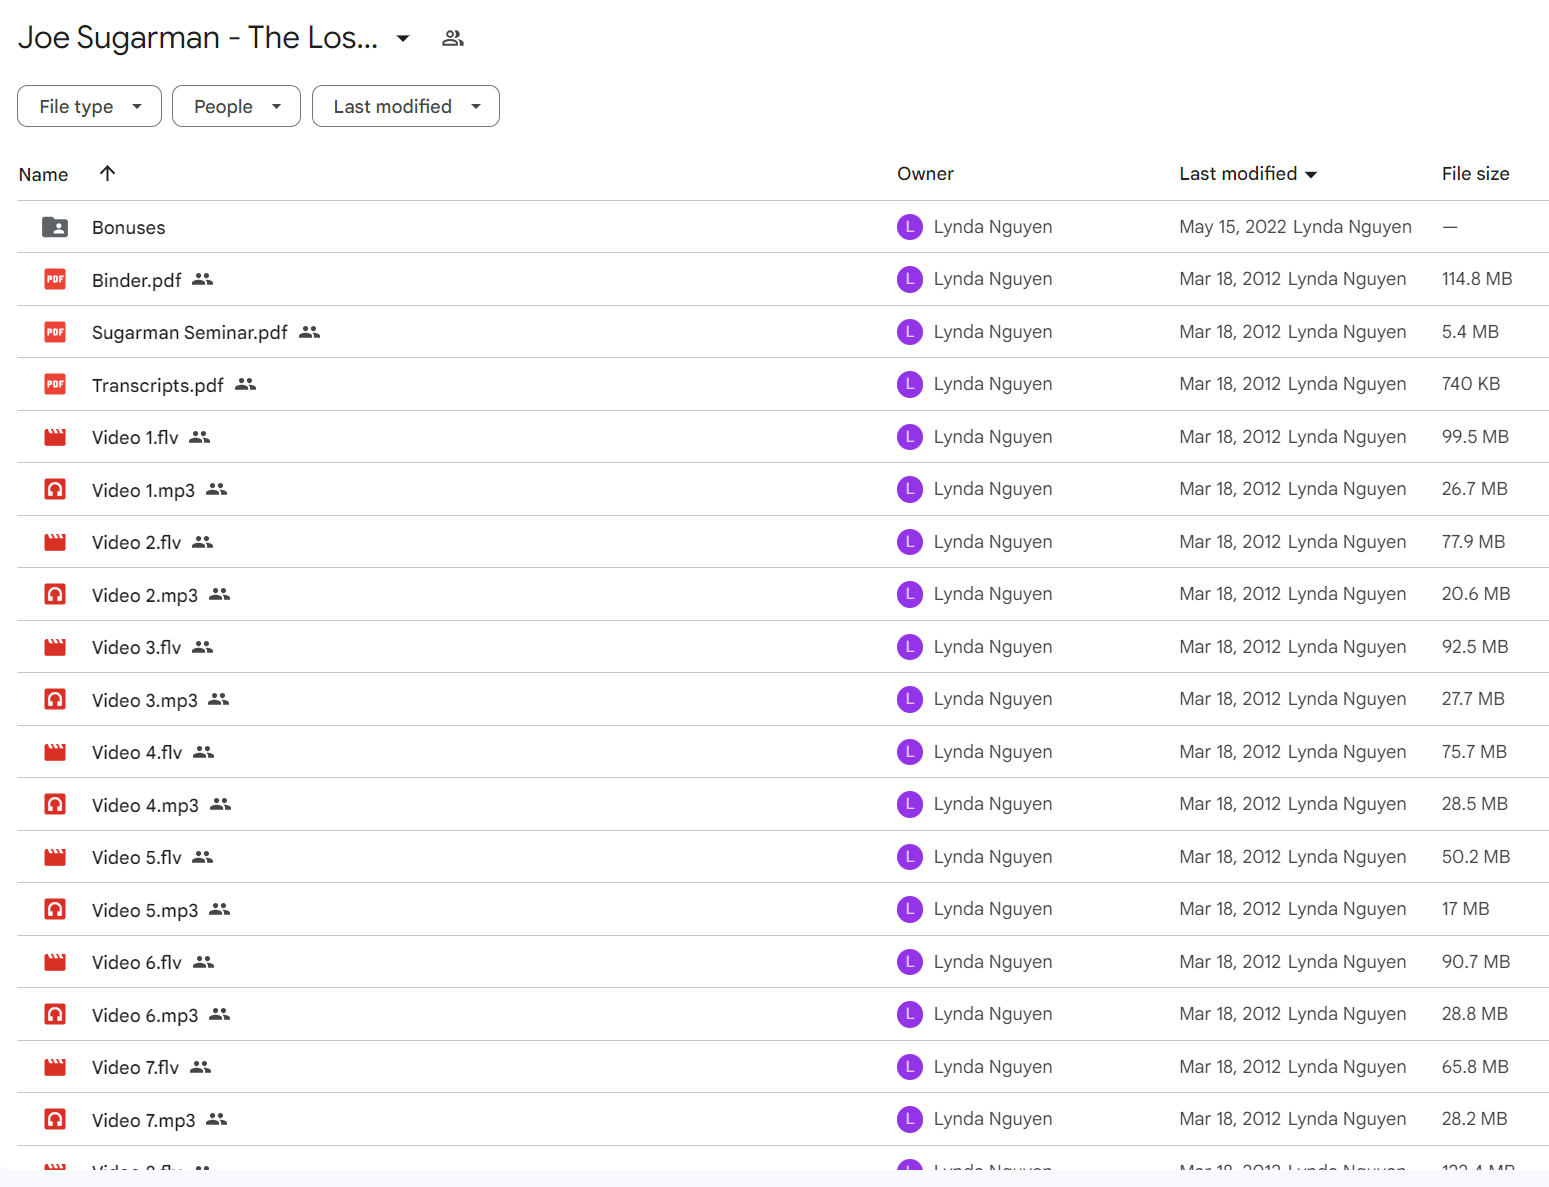Sort by the Name column header
This screenshot has height=1187, width=1549.
[43, 174]
